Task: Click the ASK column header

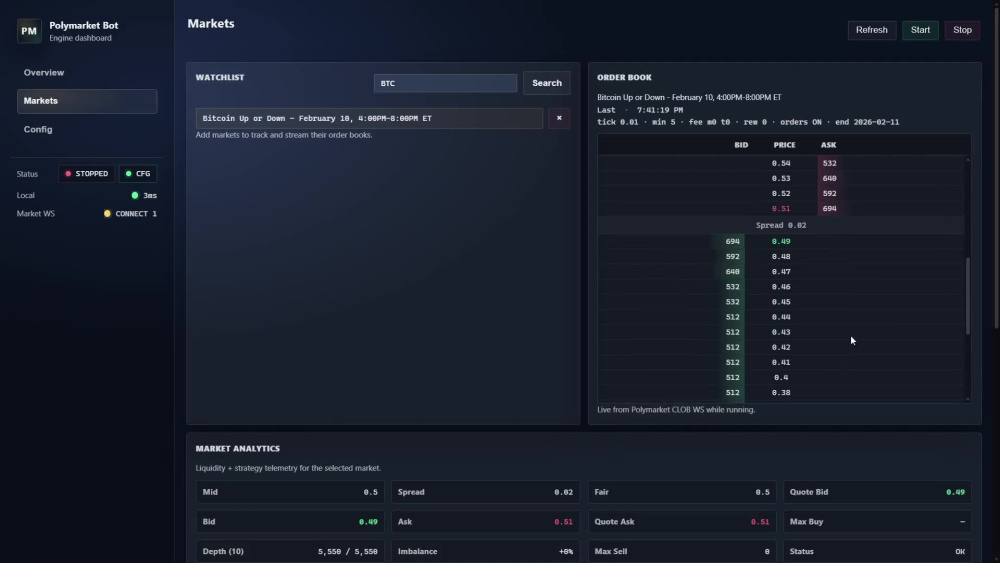Action: (x=828, y=145)
